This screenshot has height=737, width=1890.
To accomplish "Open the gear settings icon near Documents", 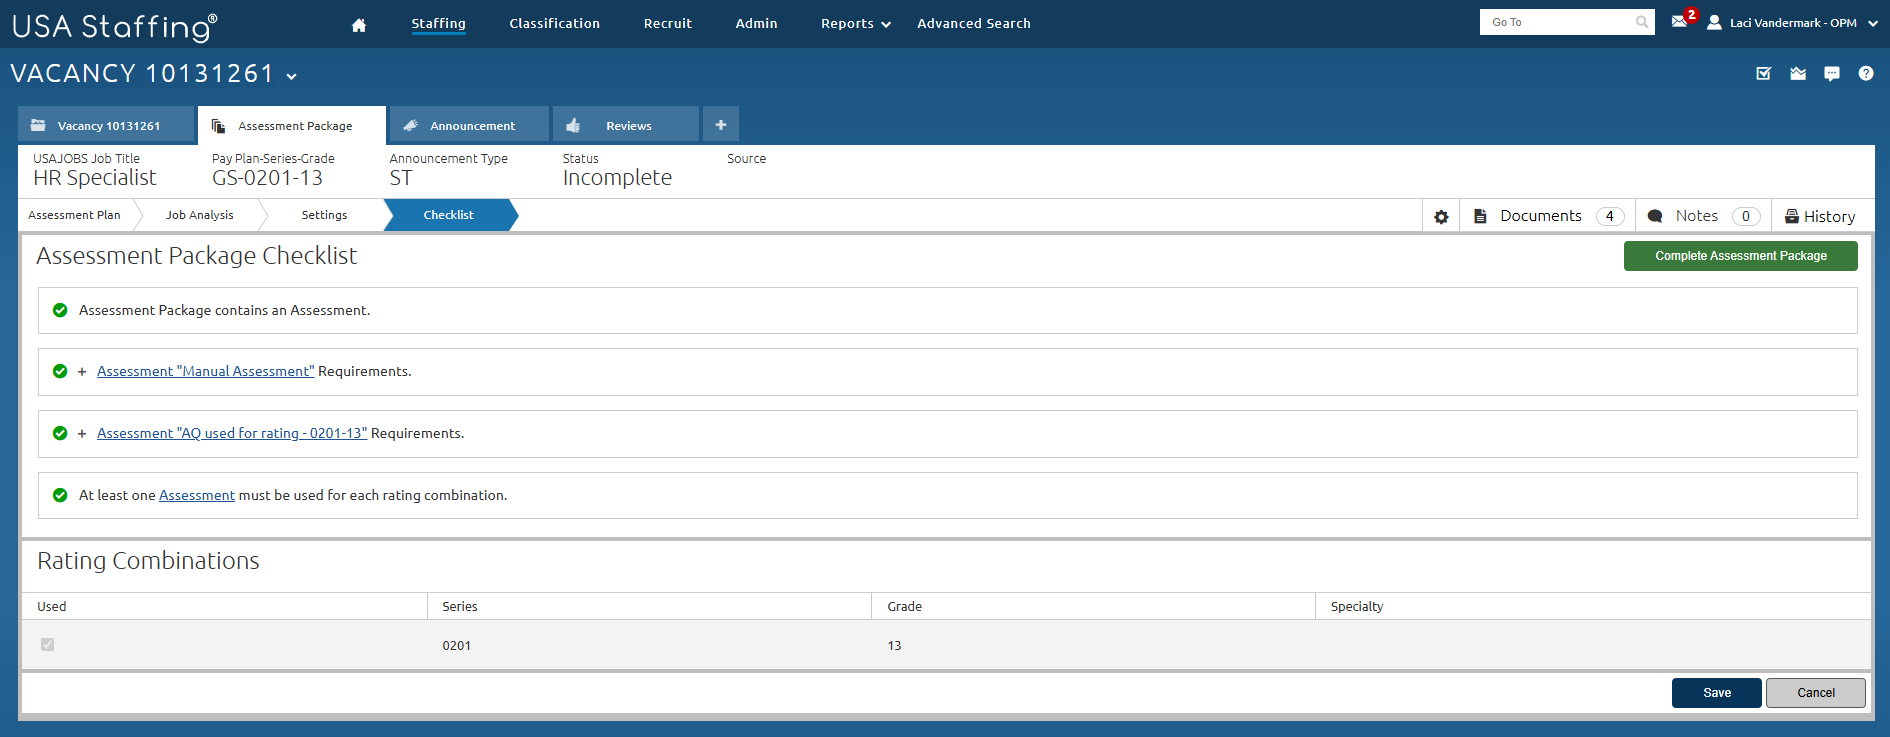I will pos(1441,216).
